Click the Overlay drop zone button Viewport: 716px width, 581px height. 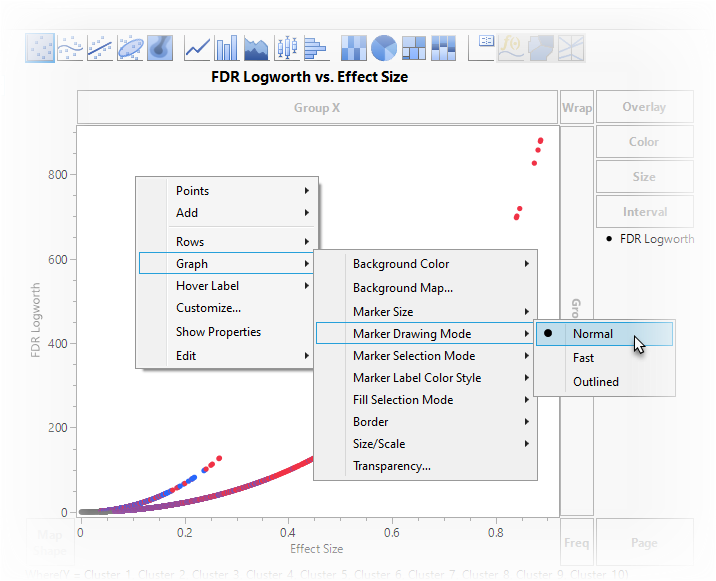(644, 107)
